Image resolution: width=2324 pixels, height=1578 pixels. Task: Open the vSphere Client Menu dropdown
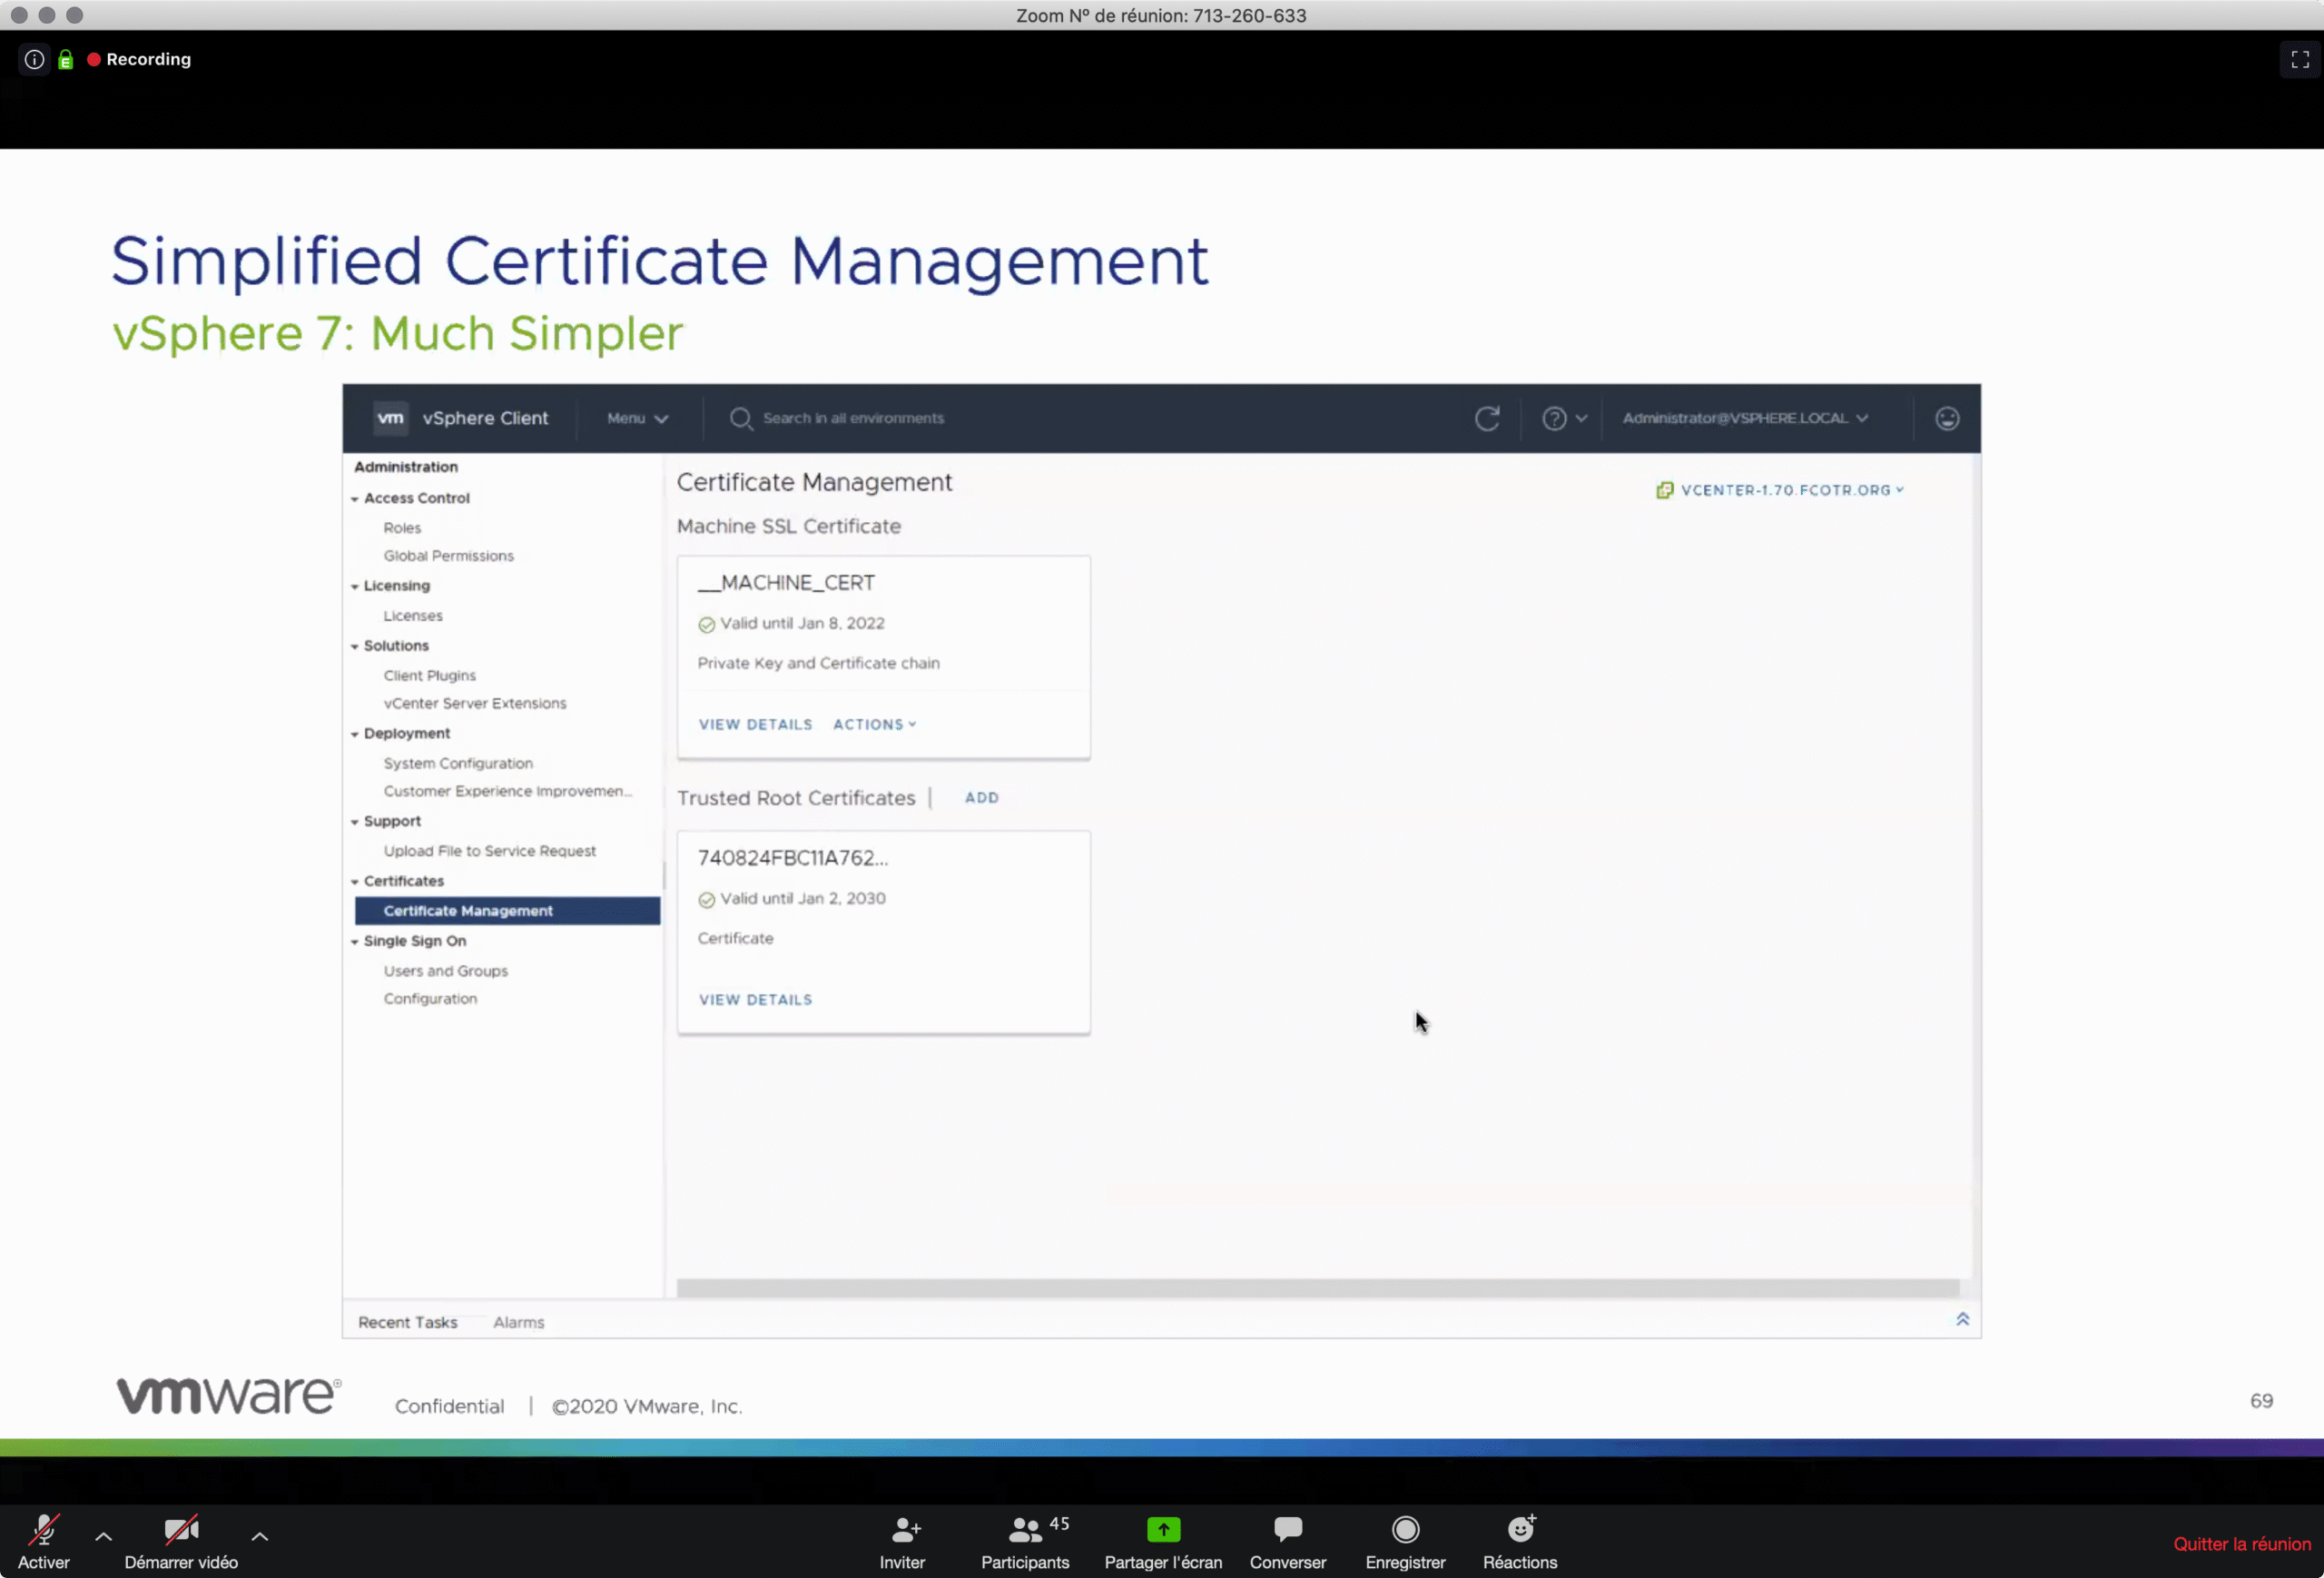pyautogui.click(x=637, y=418)
